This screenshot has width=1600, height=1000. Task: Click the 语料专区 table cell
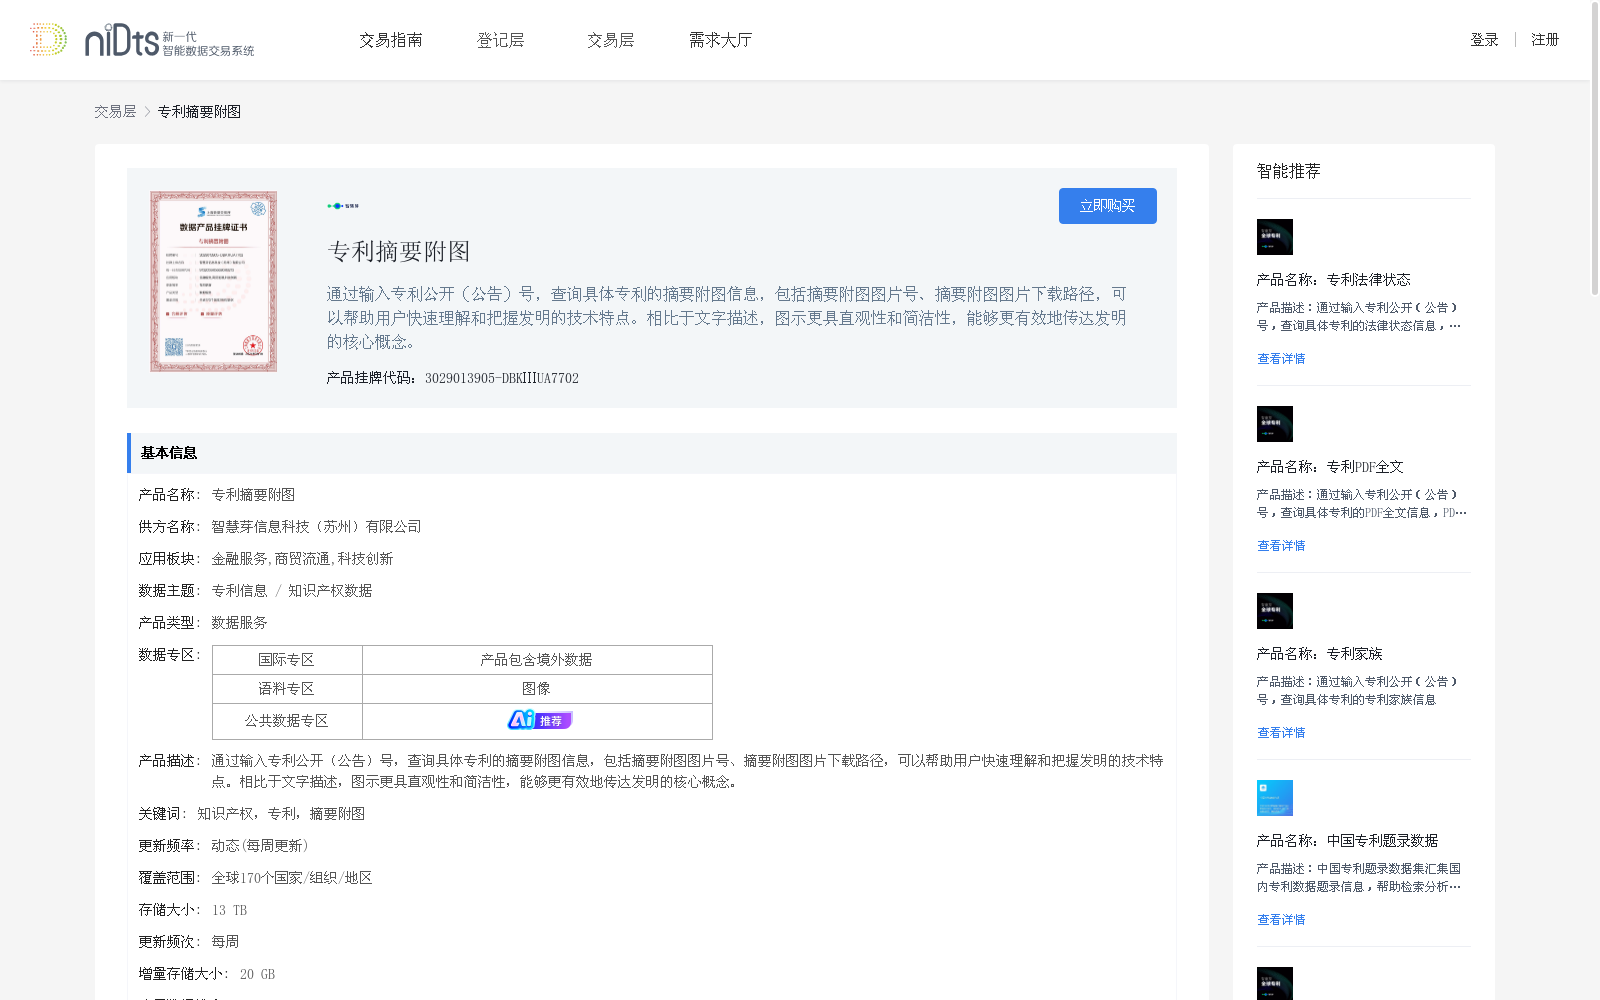287,689
